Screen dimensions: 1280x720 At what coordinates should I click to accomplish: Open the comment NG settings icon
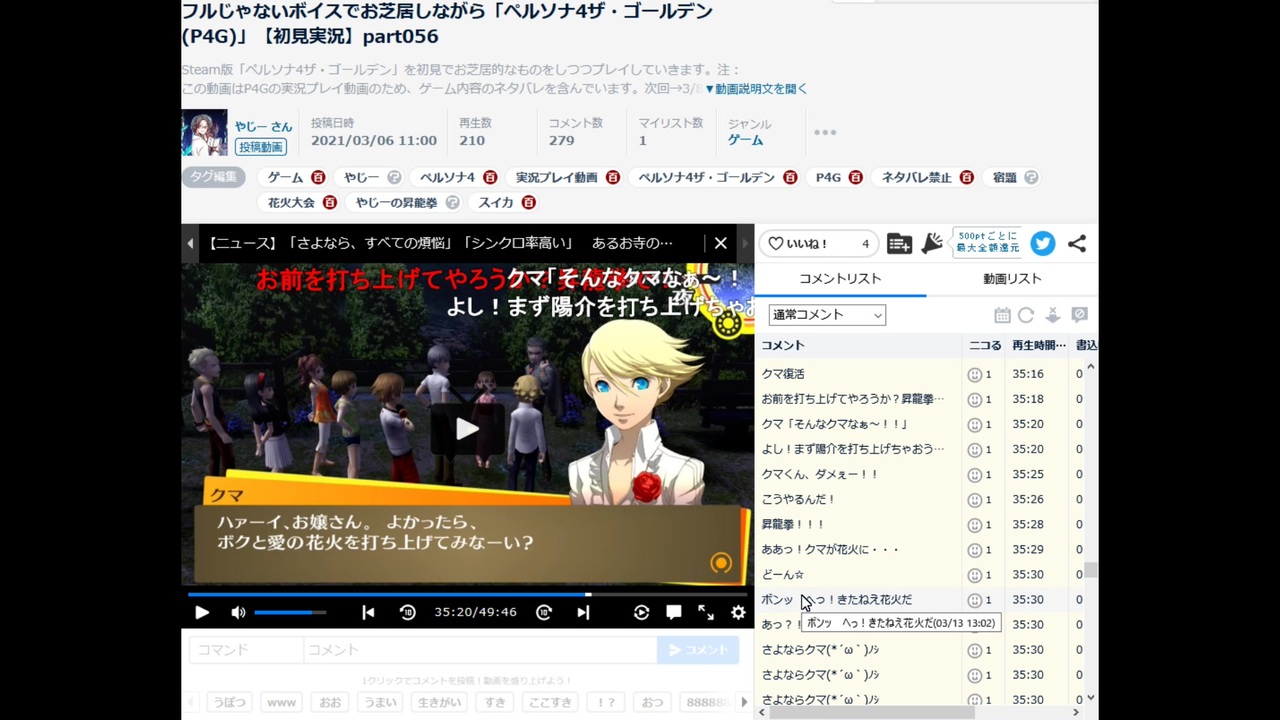[x=1079, y=315]
